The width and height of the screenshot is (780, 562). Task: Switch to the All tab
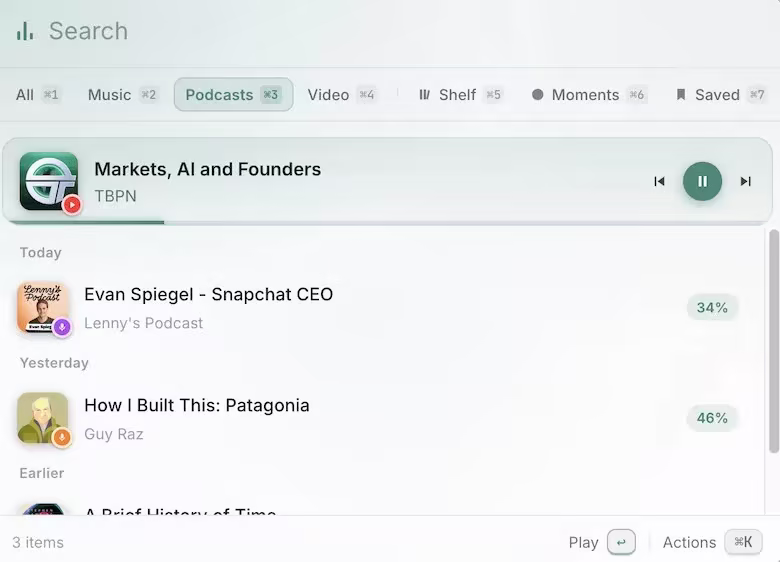click(37, 94)
